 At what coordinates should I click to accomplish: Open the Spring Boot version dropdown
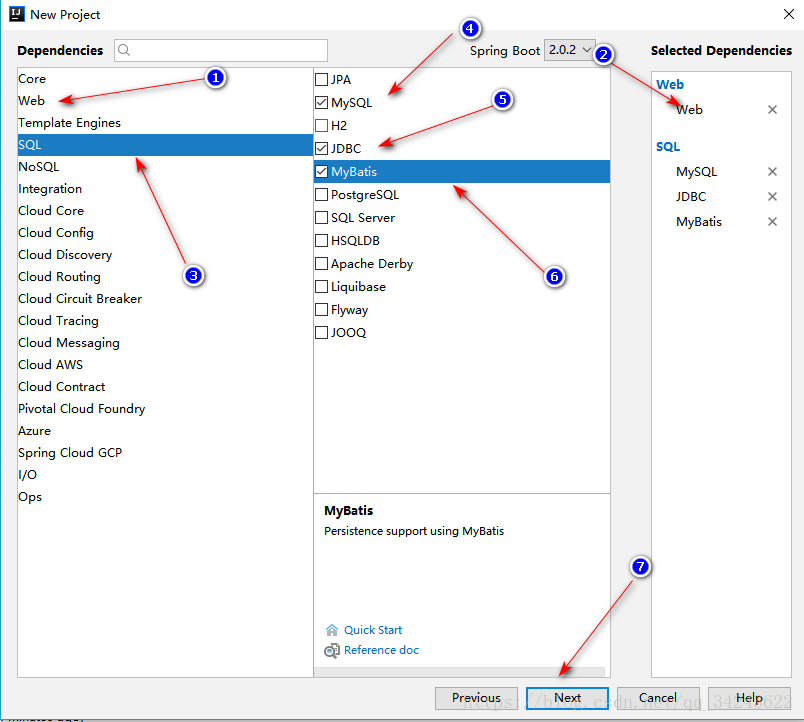(x=570, y=50)
